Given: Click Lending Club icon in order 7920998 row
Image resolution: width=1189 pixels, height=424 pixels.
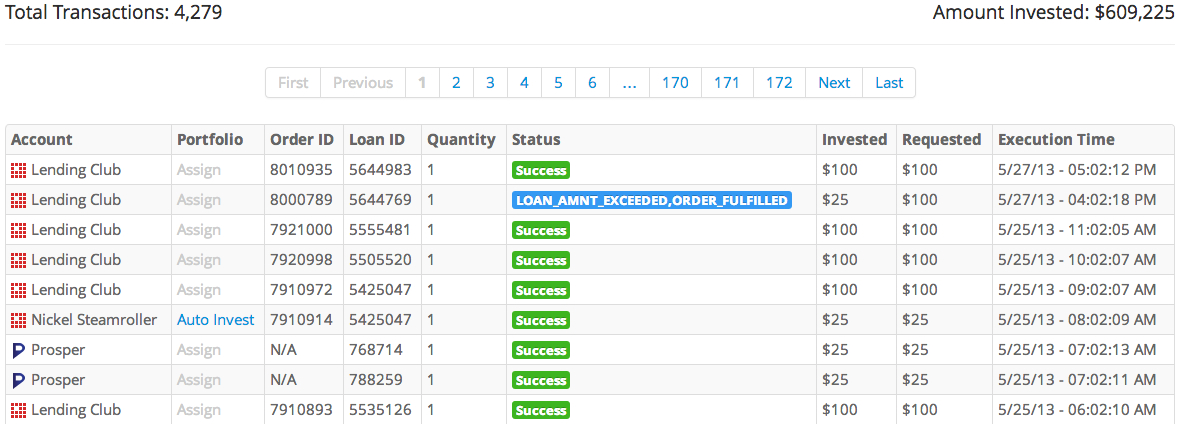Looking at the screenshot, I should point(18,260).
